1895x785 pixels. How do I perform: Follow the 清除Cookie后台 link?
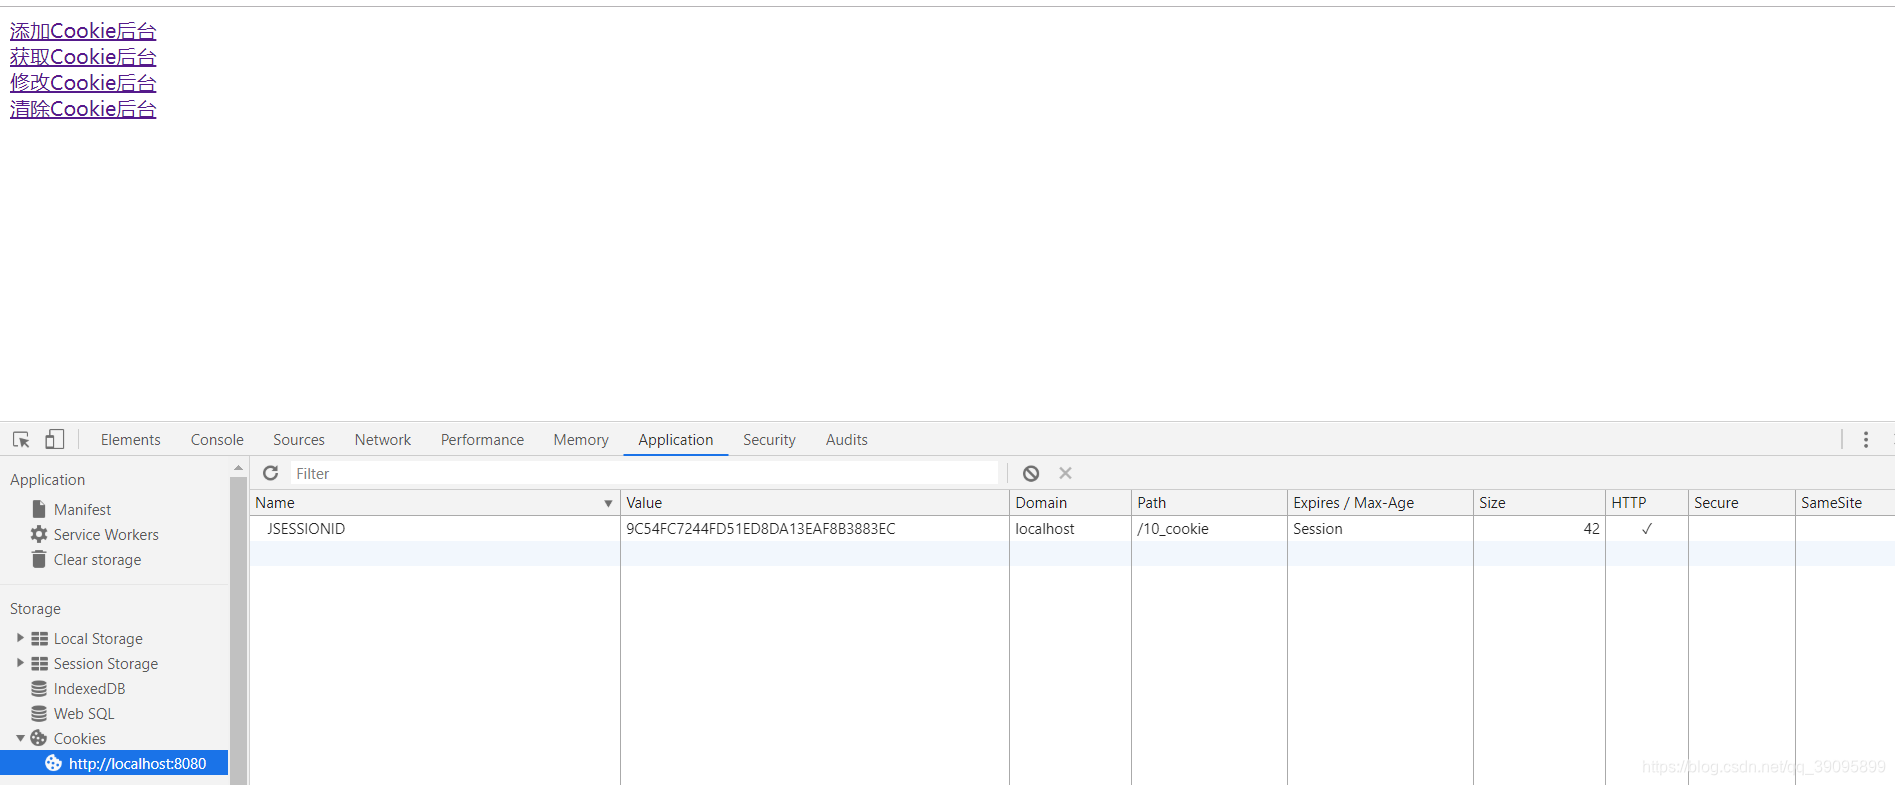(83, 109)
